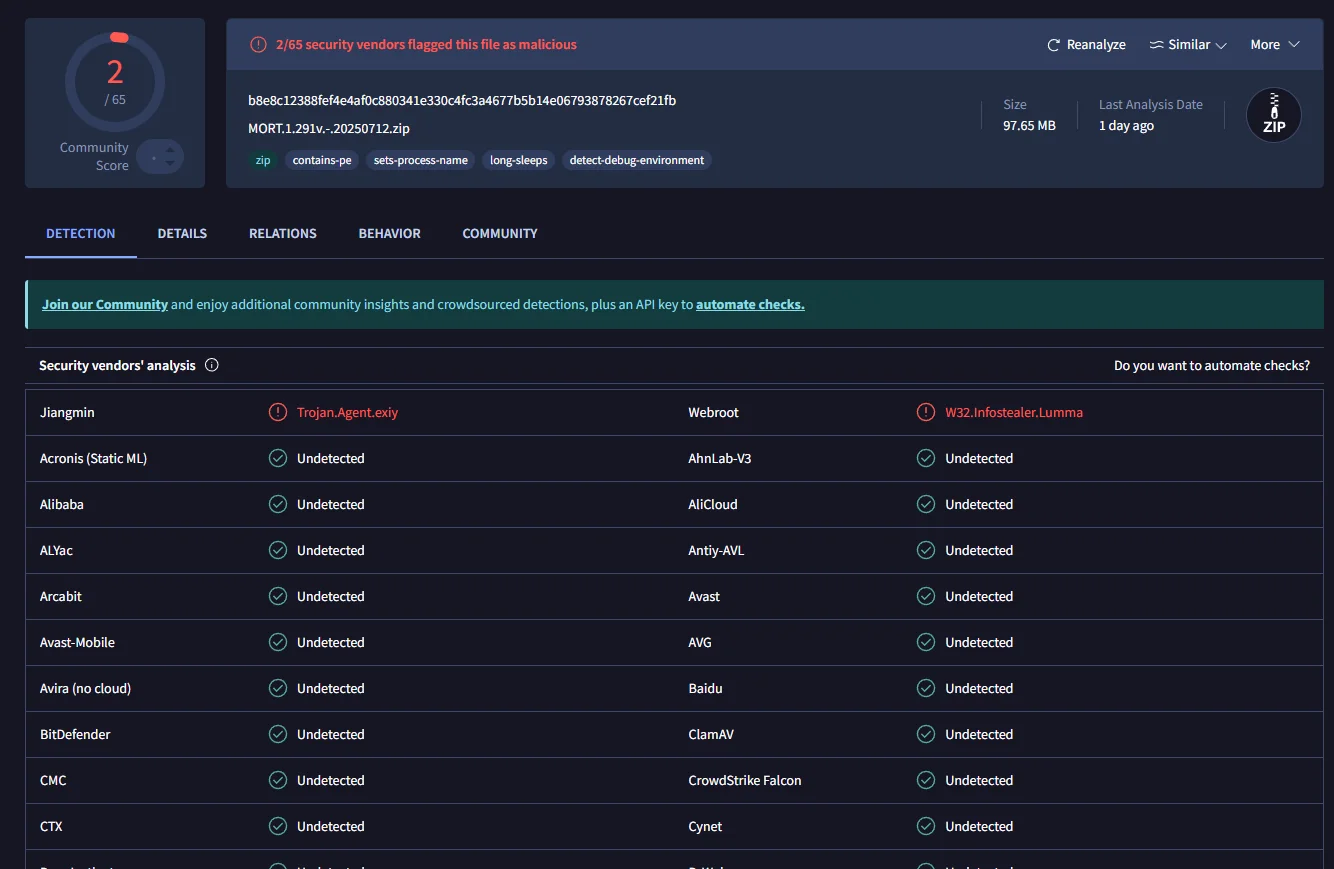Click the check icon in the CTX row
The width and height of the screenshot is (1334, 869).
pyautogui.click(x=278, y=826)
